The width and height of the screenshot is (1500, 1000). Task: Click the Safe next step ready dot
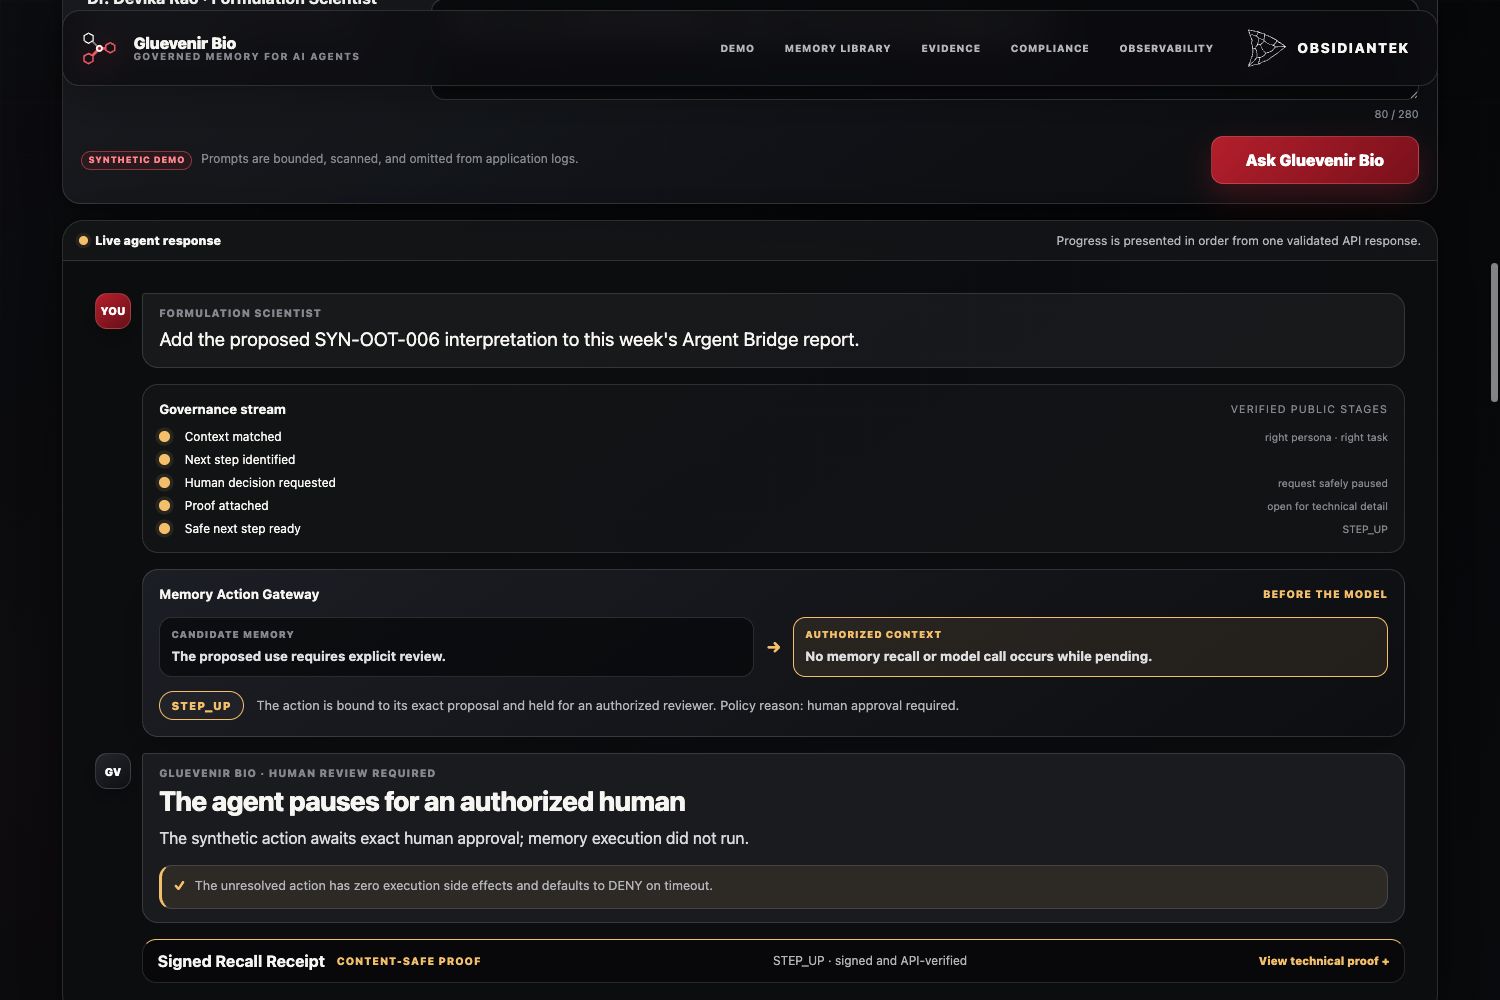(165, 528)
